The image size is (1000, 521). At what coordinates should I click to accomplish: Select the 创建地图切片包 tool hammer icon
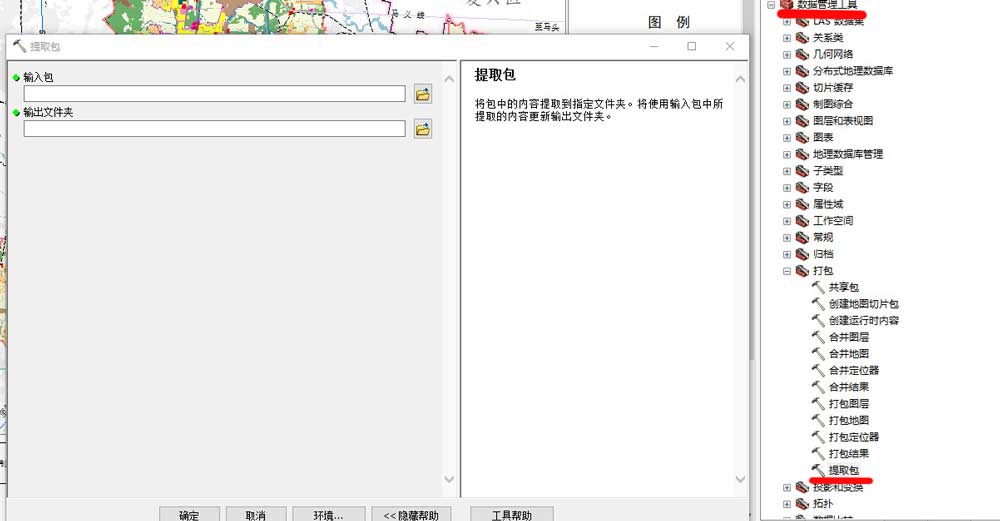pyautogui.click(x=818, y=304)
